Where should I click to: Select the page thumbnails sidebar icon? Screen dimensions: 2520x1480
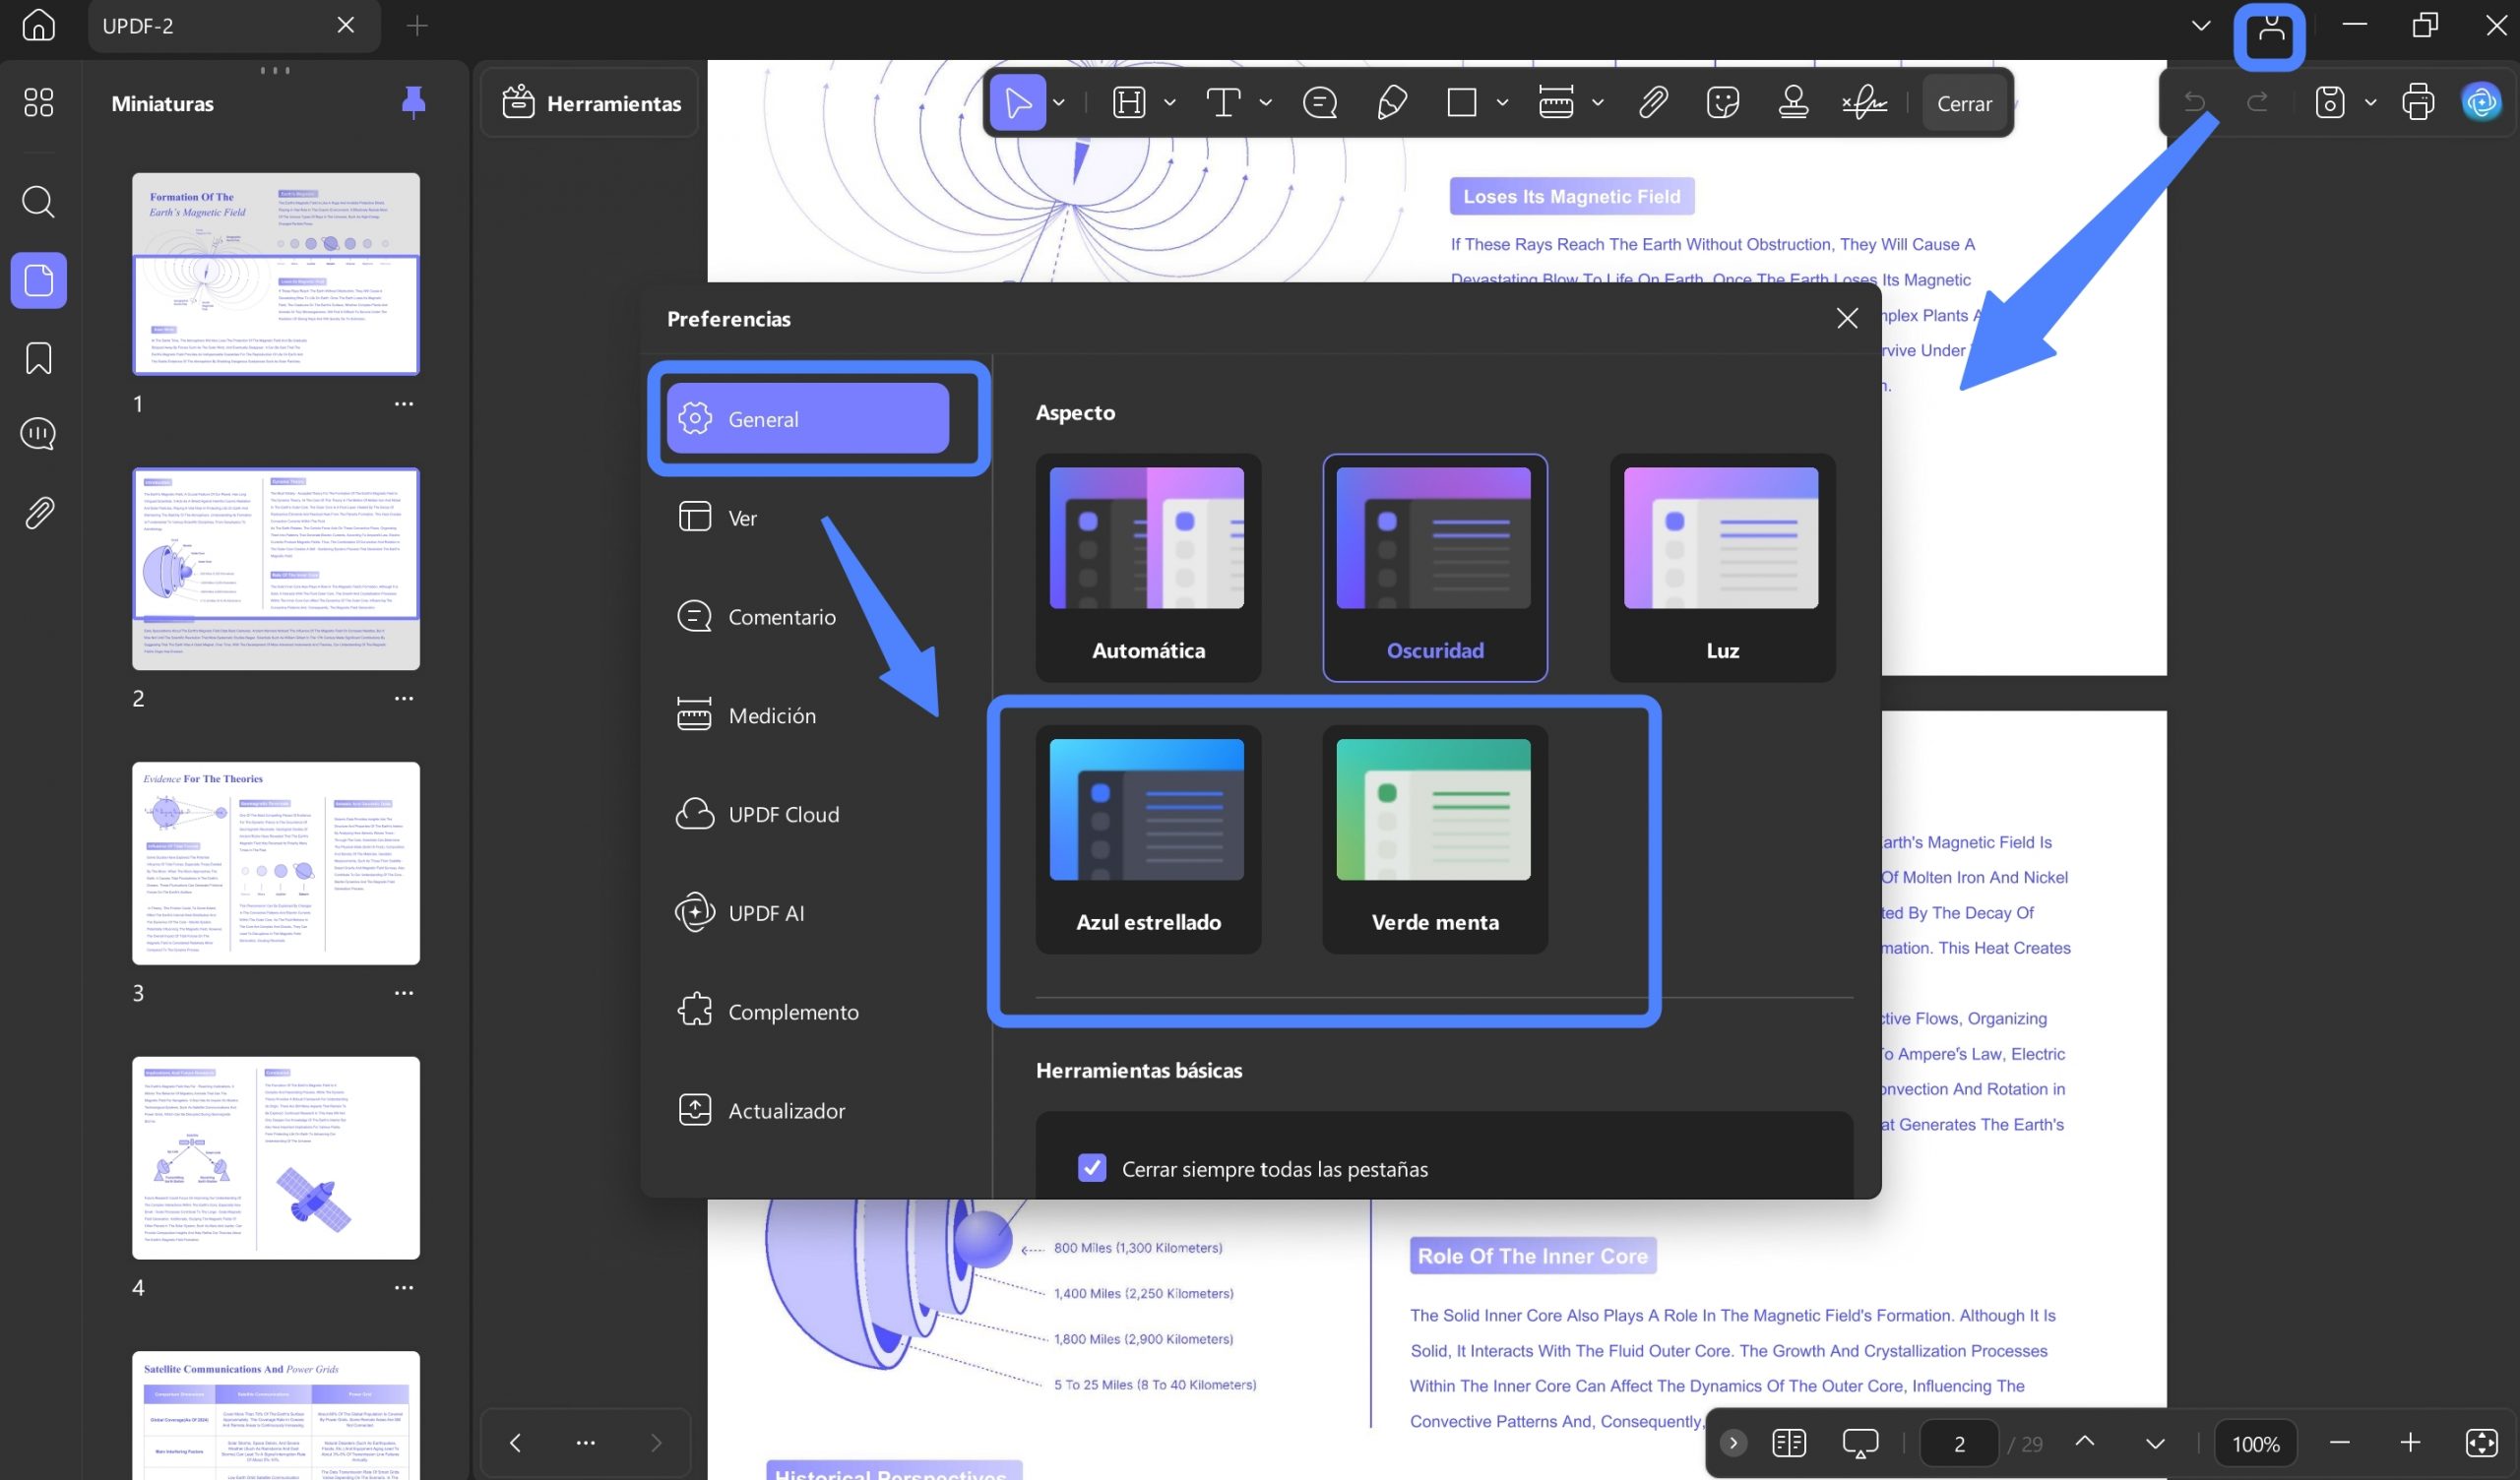tap(38, 280)
